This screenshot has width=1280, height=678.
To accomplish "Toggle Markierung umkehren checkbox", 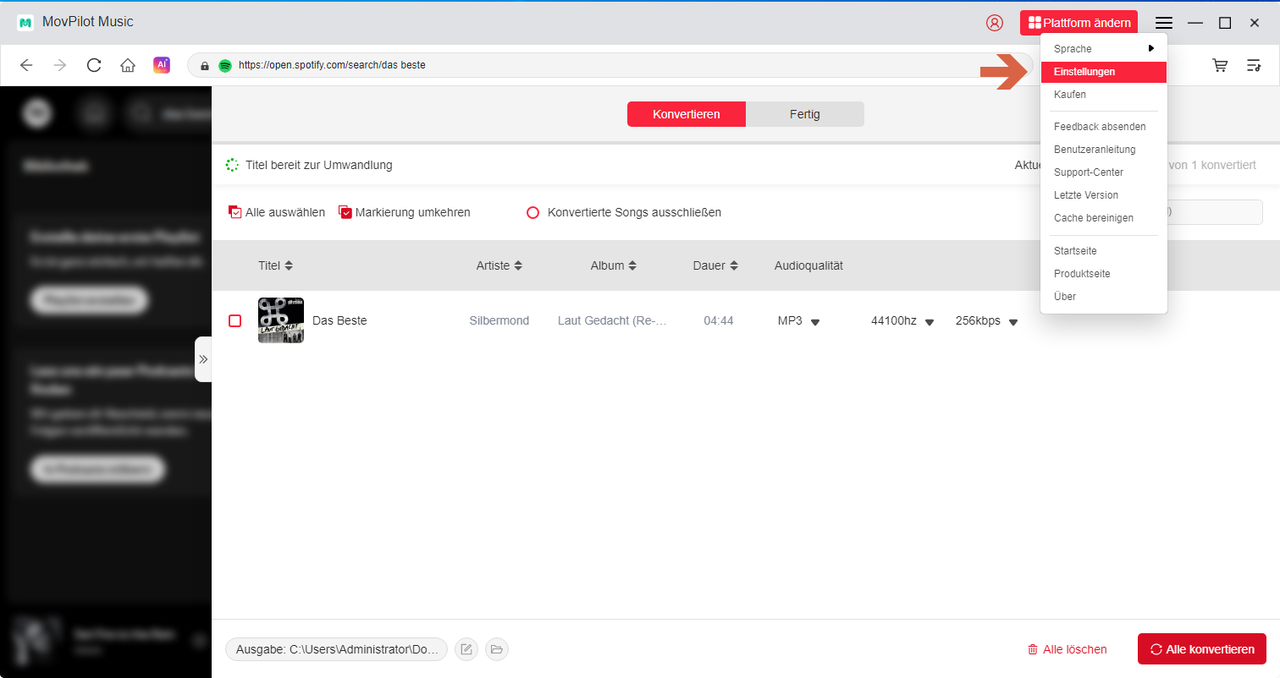I will (345, 212).
